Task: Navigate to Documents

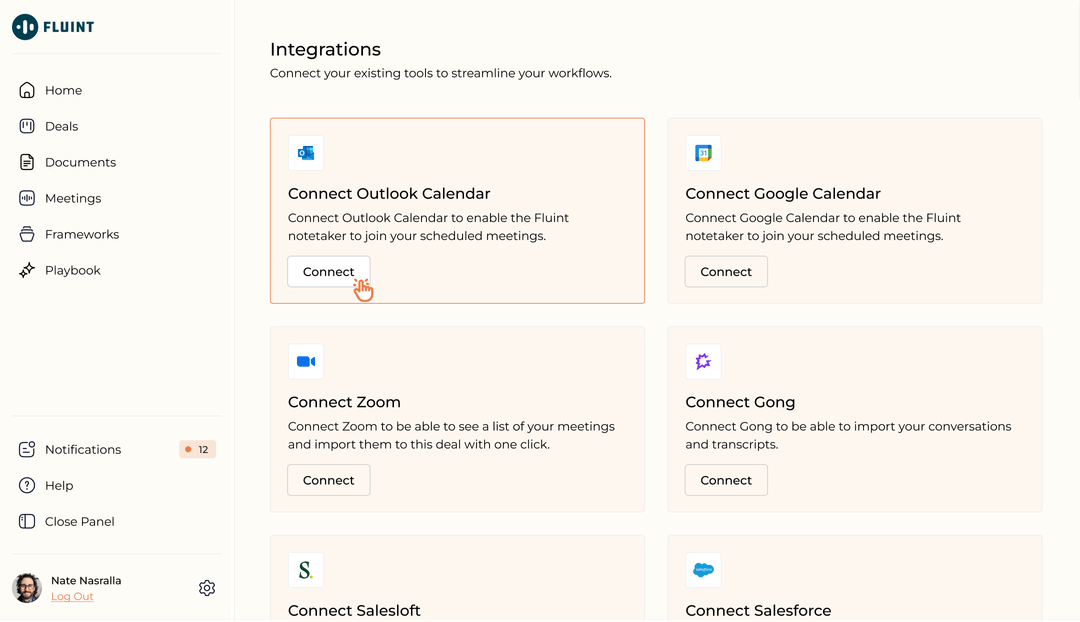Action: pos(80,162)
